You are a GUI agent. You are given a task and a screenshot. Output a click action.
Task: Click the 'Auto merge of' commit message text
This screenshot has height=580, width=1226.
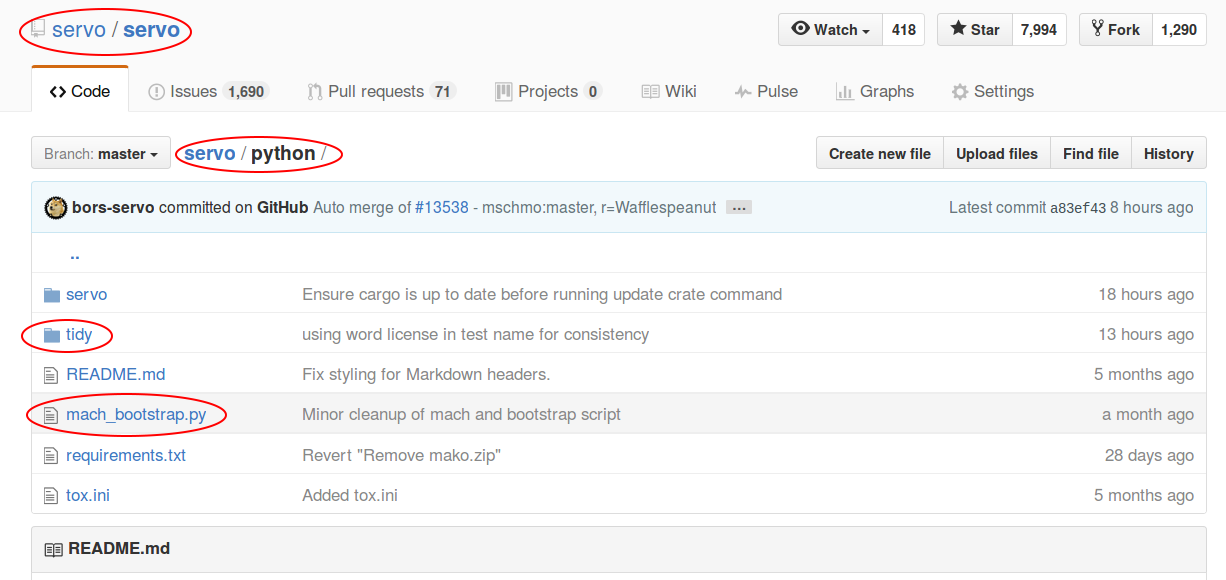362,208
